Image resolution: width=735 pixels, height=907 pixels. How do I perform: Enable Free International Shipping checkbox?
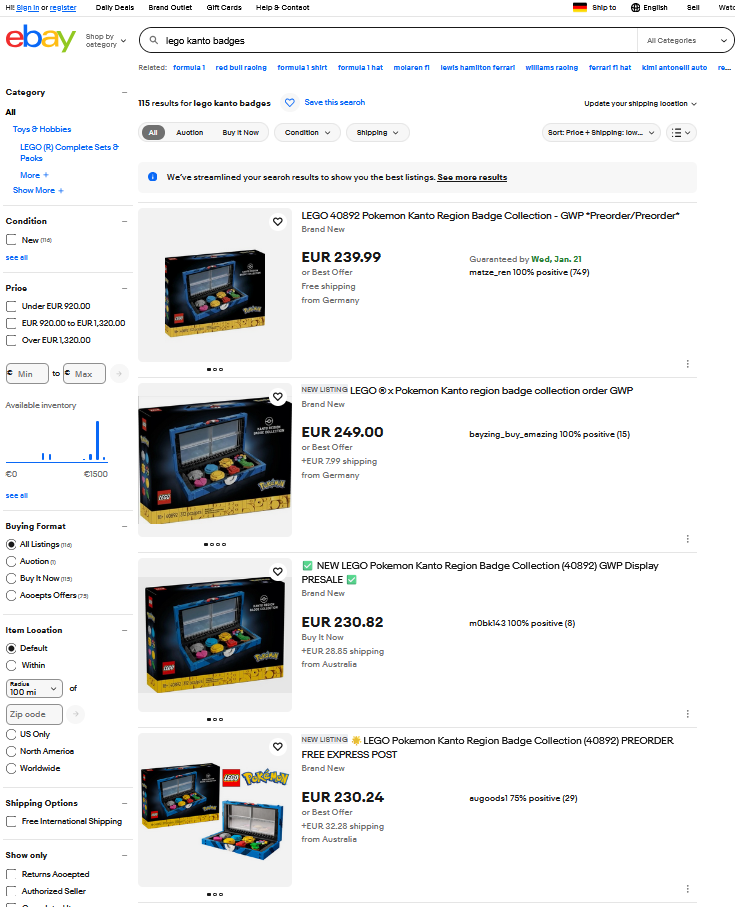tap(11, 821)
